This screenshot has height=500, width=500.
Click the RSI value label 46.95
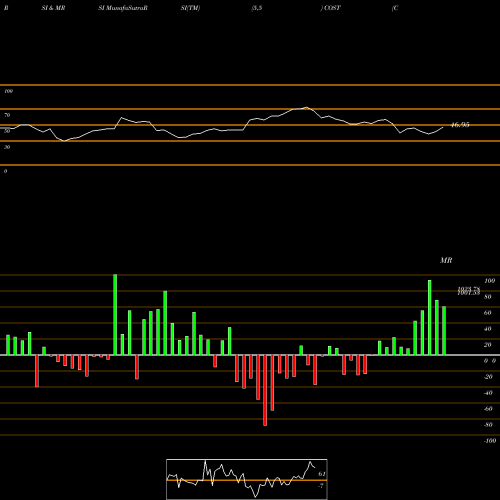460,125
